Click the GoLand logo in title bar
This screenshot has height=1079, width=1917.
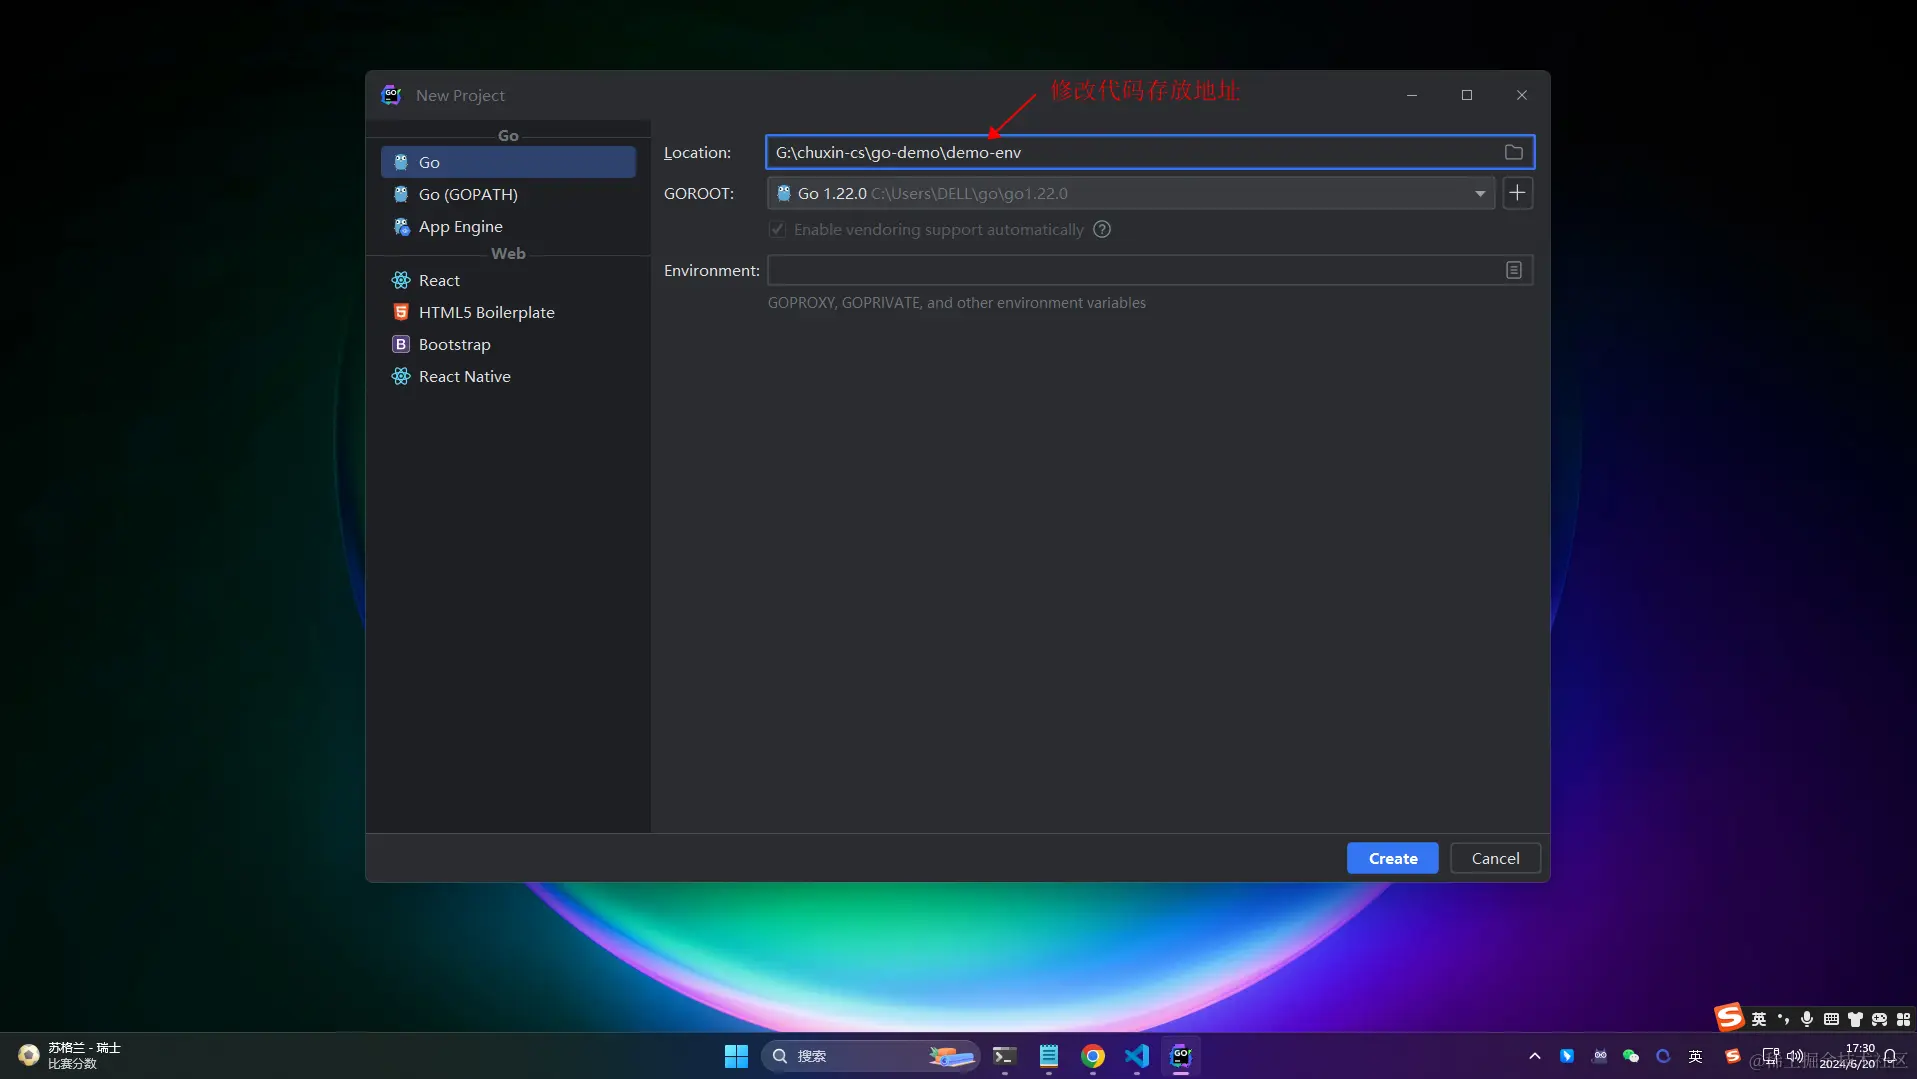pyautogui.click(x=391, y=95)
